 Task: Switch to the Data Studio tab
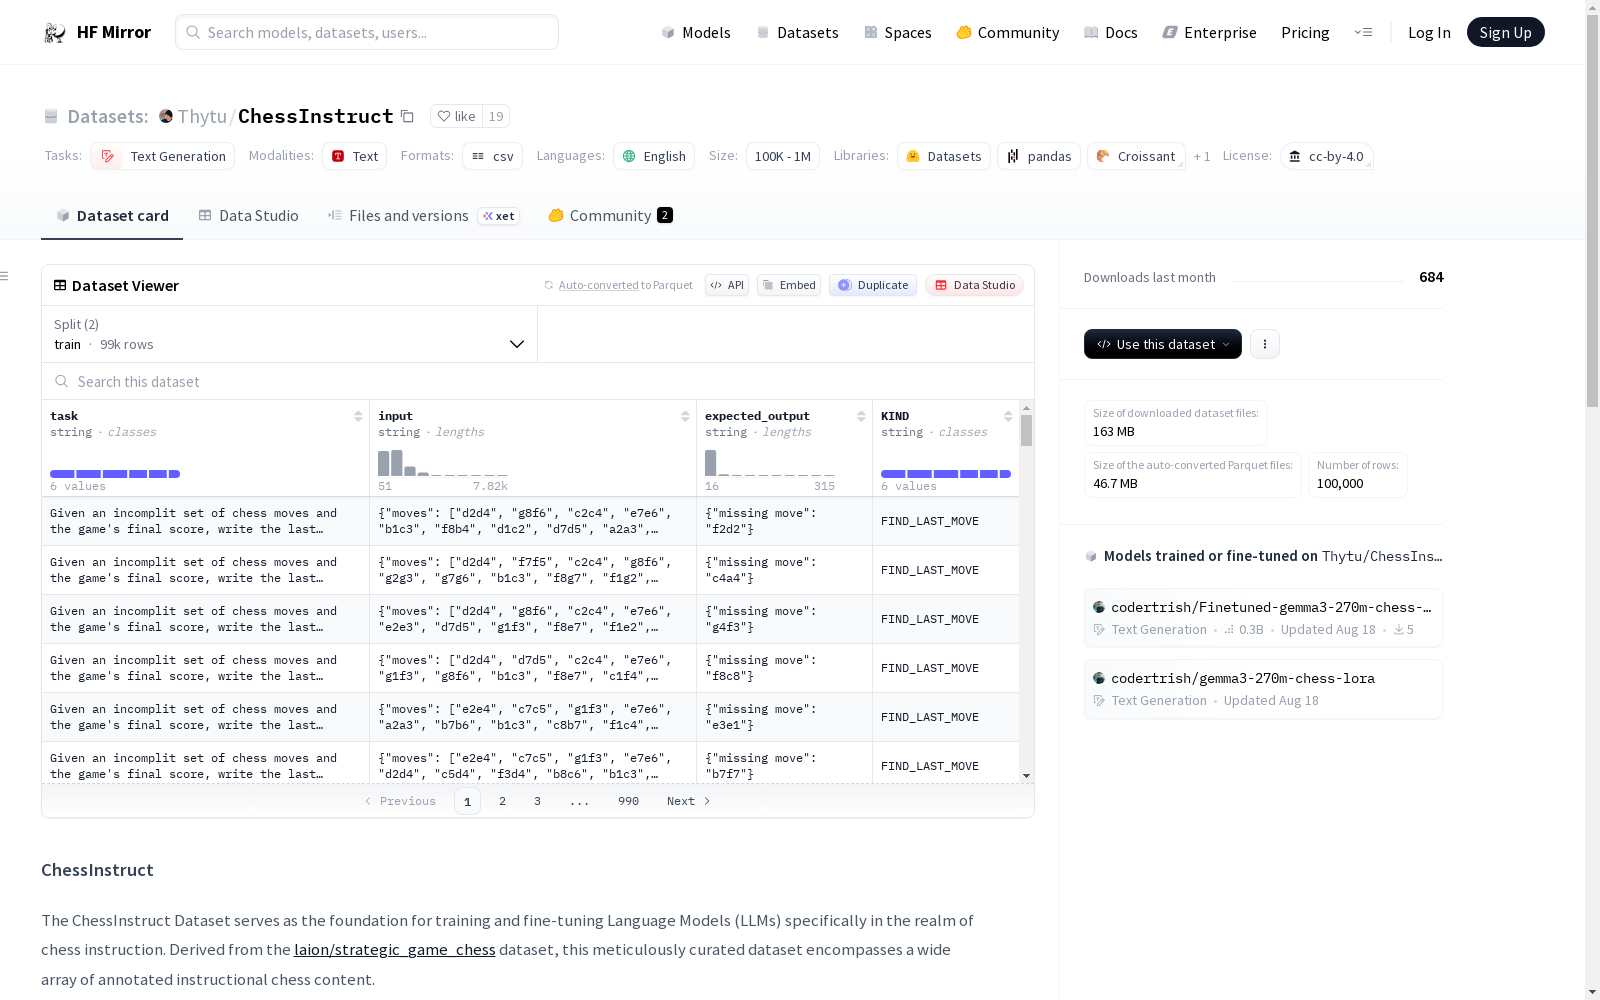pyautogui.click(x=248, y=216)
